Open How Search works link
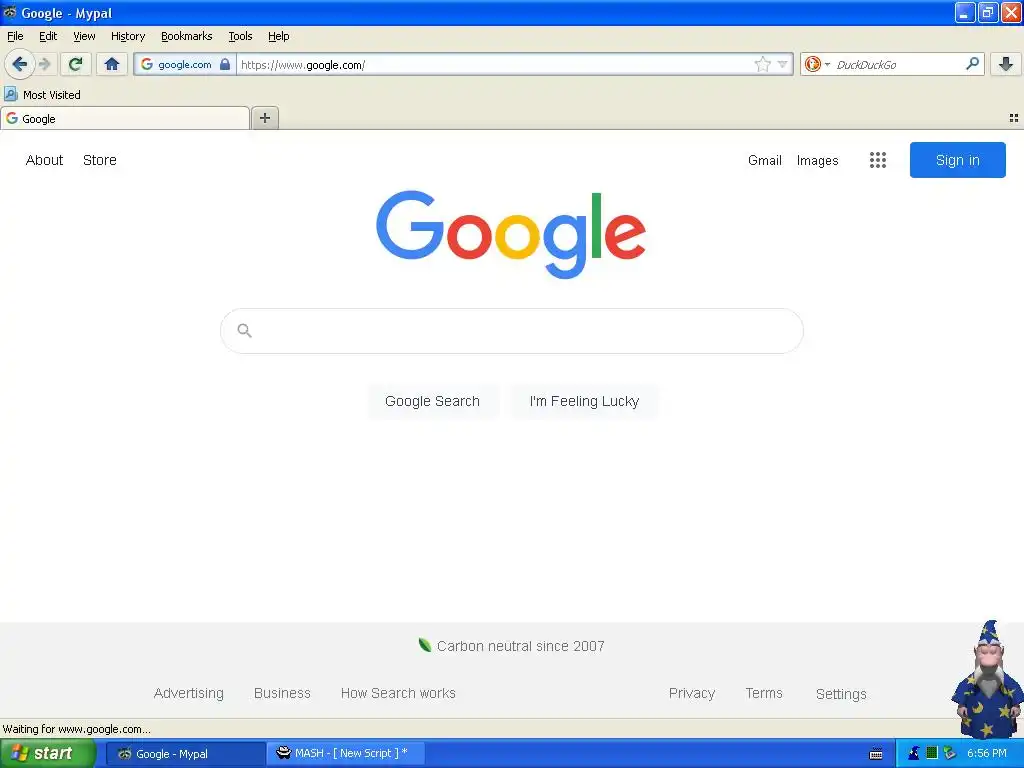The width and height of the screenshot is (1024, 768). (398, 693)
